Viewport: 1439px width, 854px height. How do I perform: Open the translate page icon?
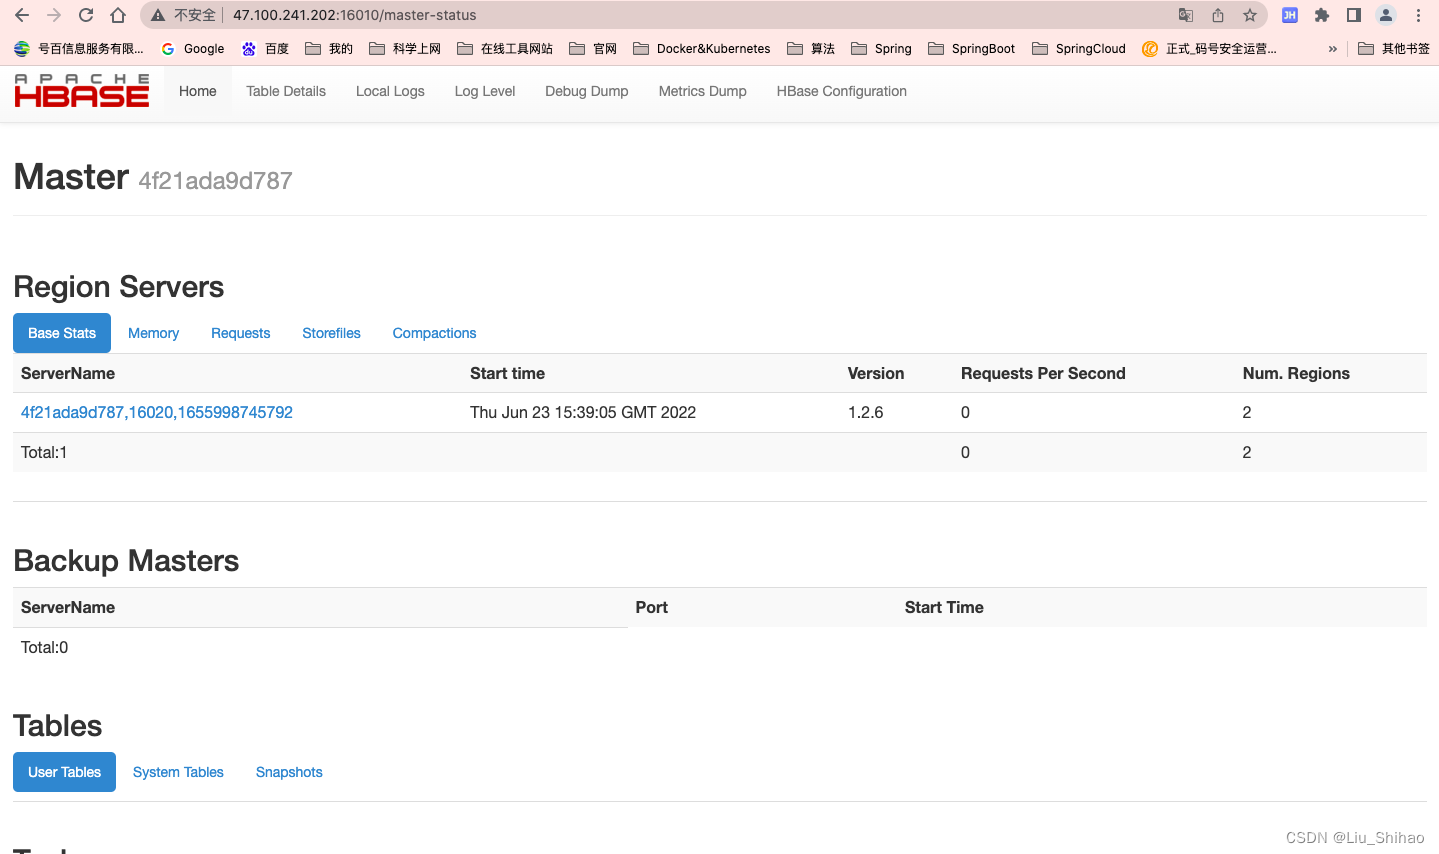1186,15
